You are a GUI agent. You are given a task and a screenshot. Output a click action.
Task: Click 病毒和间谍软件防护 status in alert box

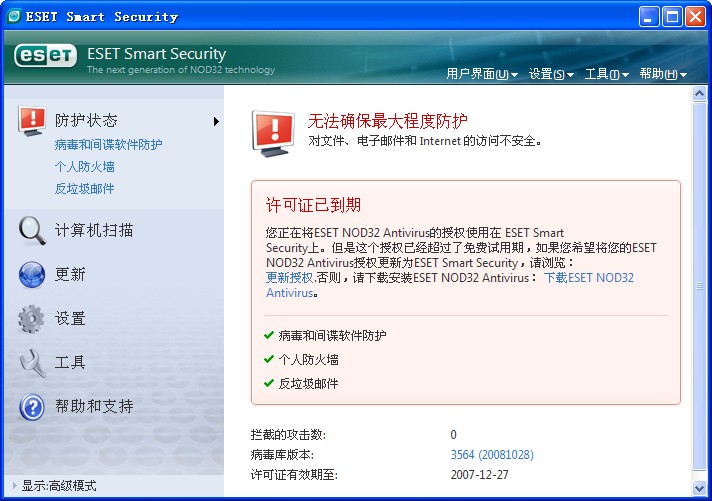(332, 336)
